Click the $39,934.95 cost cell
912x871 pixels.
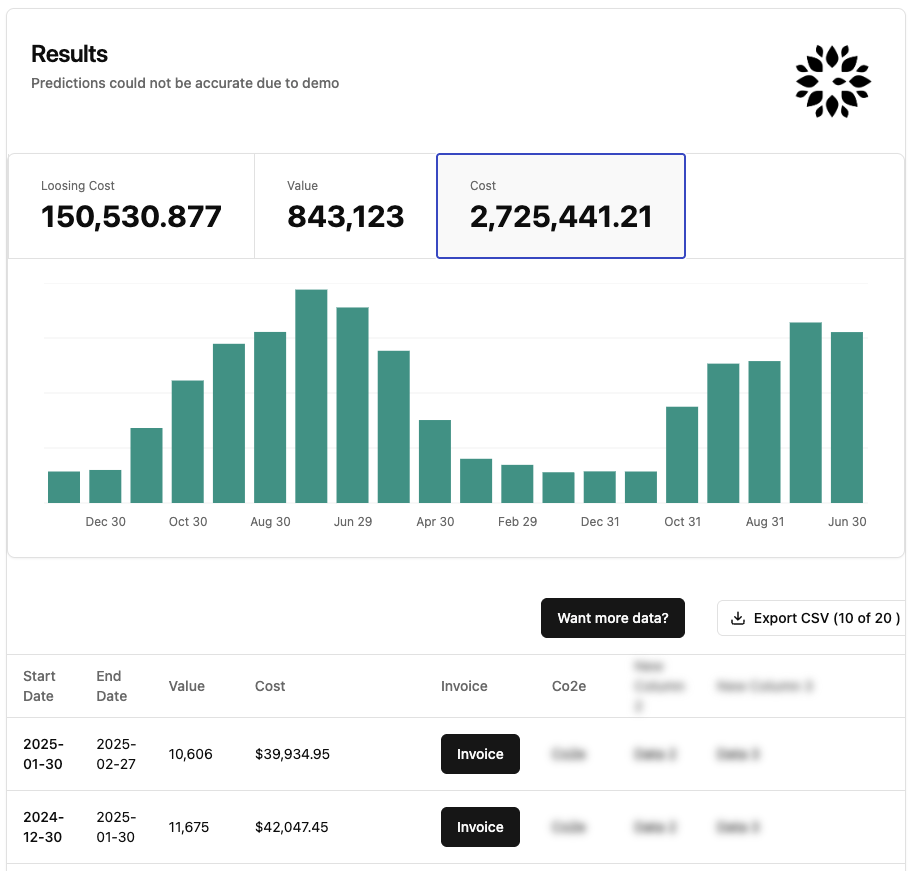292,754
